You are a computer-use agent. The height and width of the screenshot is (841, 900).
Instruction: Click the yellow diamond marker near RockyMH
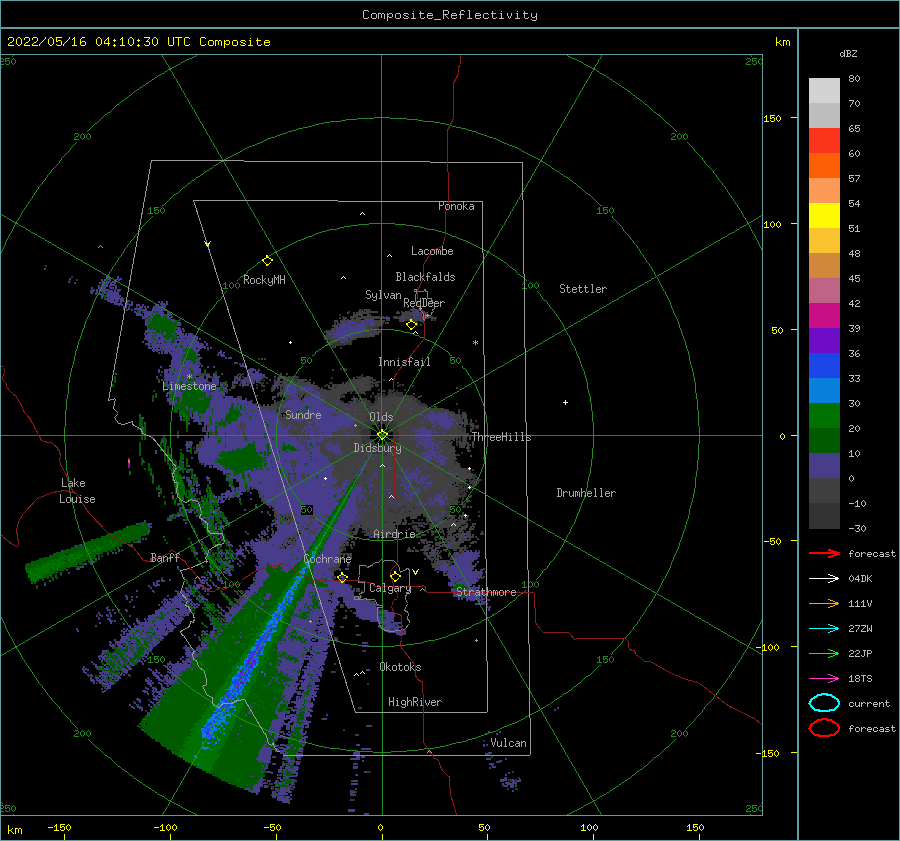click(x=267, y=261)
